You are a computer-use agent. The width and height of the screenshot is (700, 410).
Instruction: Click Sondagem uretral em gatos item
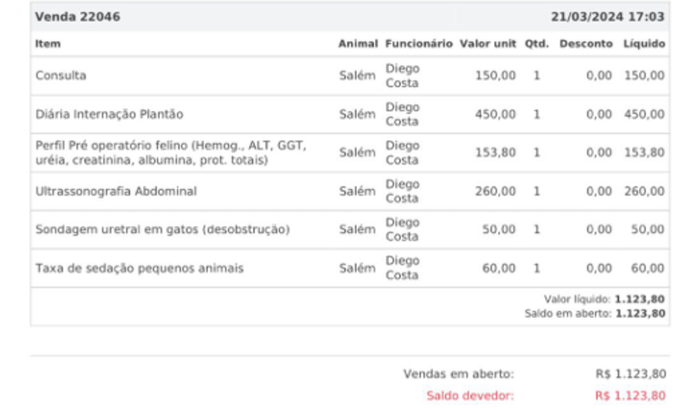coord(162,229)
